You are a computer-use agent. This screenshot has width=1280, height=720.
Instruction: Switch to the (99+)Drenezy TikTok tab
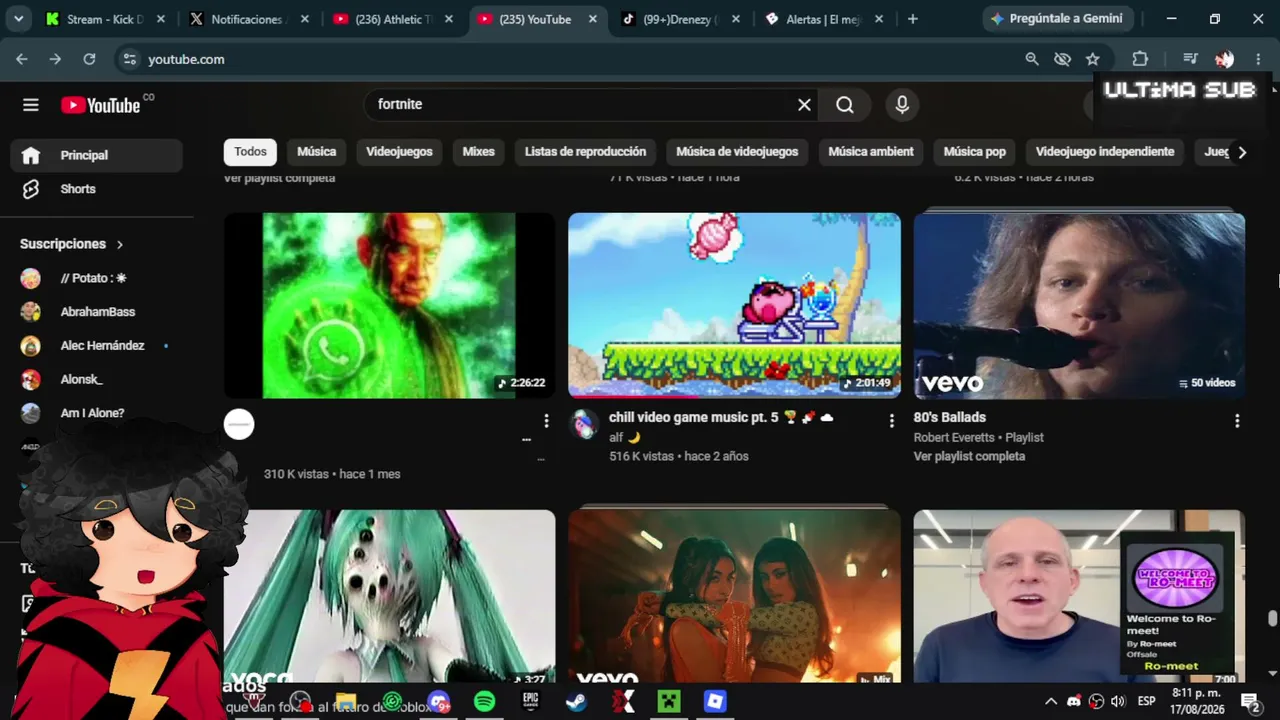pyautogui.click(x=682, y=19)
